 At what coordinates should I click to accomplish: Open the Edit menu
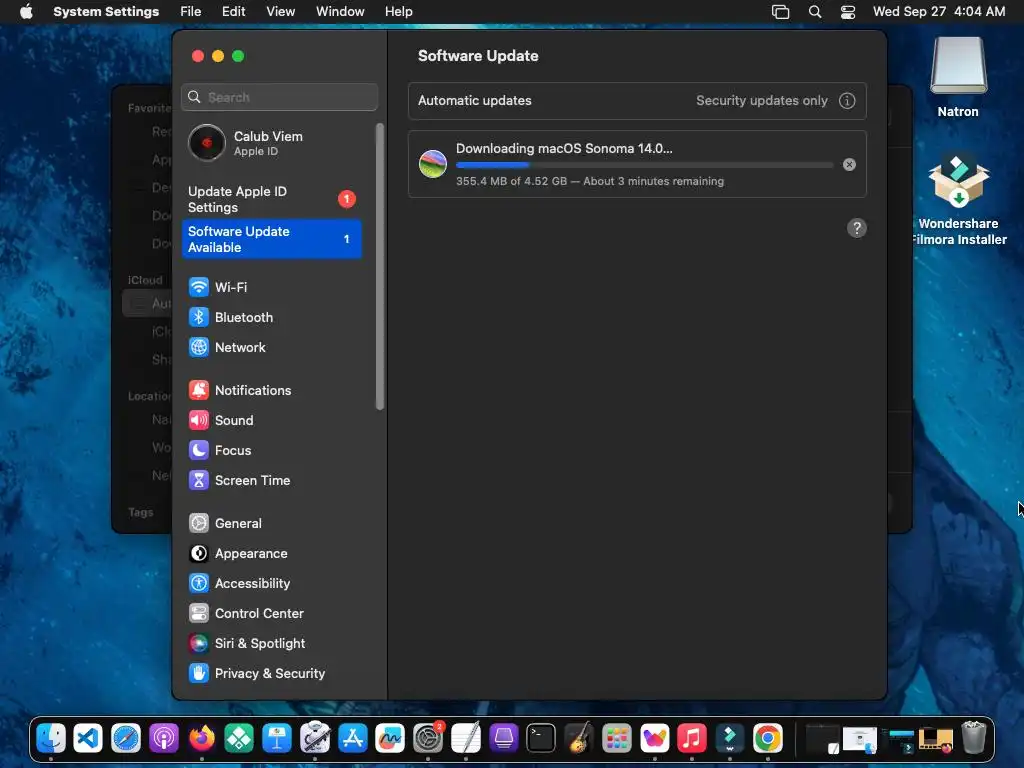(x=233, y=12)
